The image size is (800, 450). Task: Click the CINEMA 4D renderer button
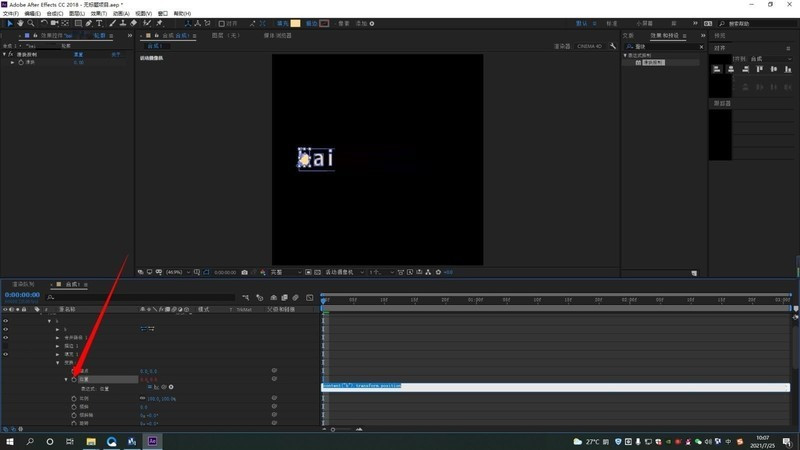[590, 46]
